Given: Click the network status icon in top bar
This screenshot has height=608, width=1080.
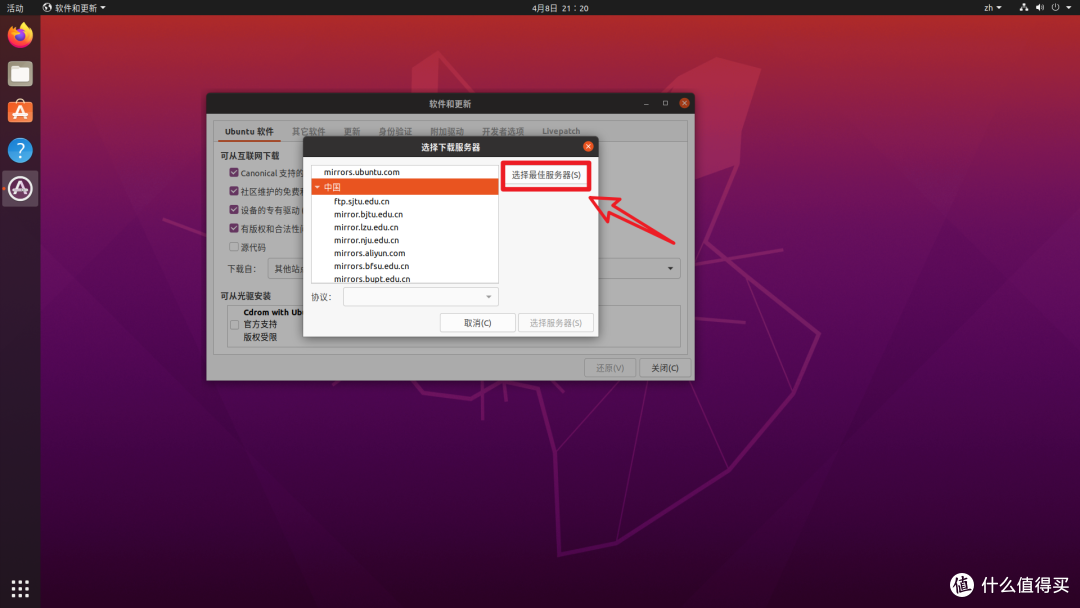Looking at the screenshot, I should point(1023,7).
